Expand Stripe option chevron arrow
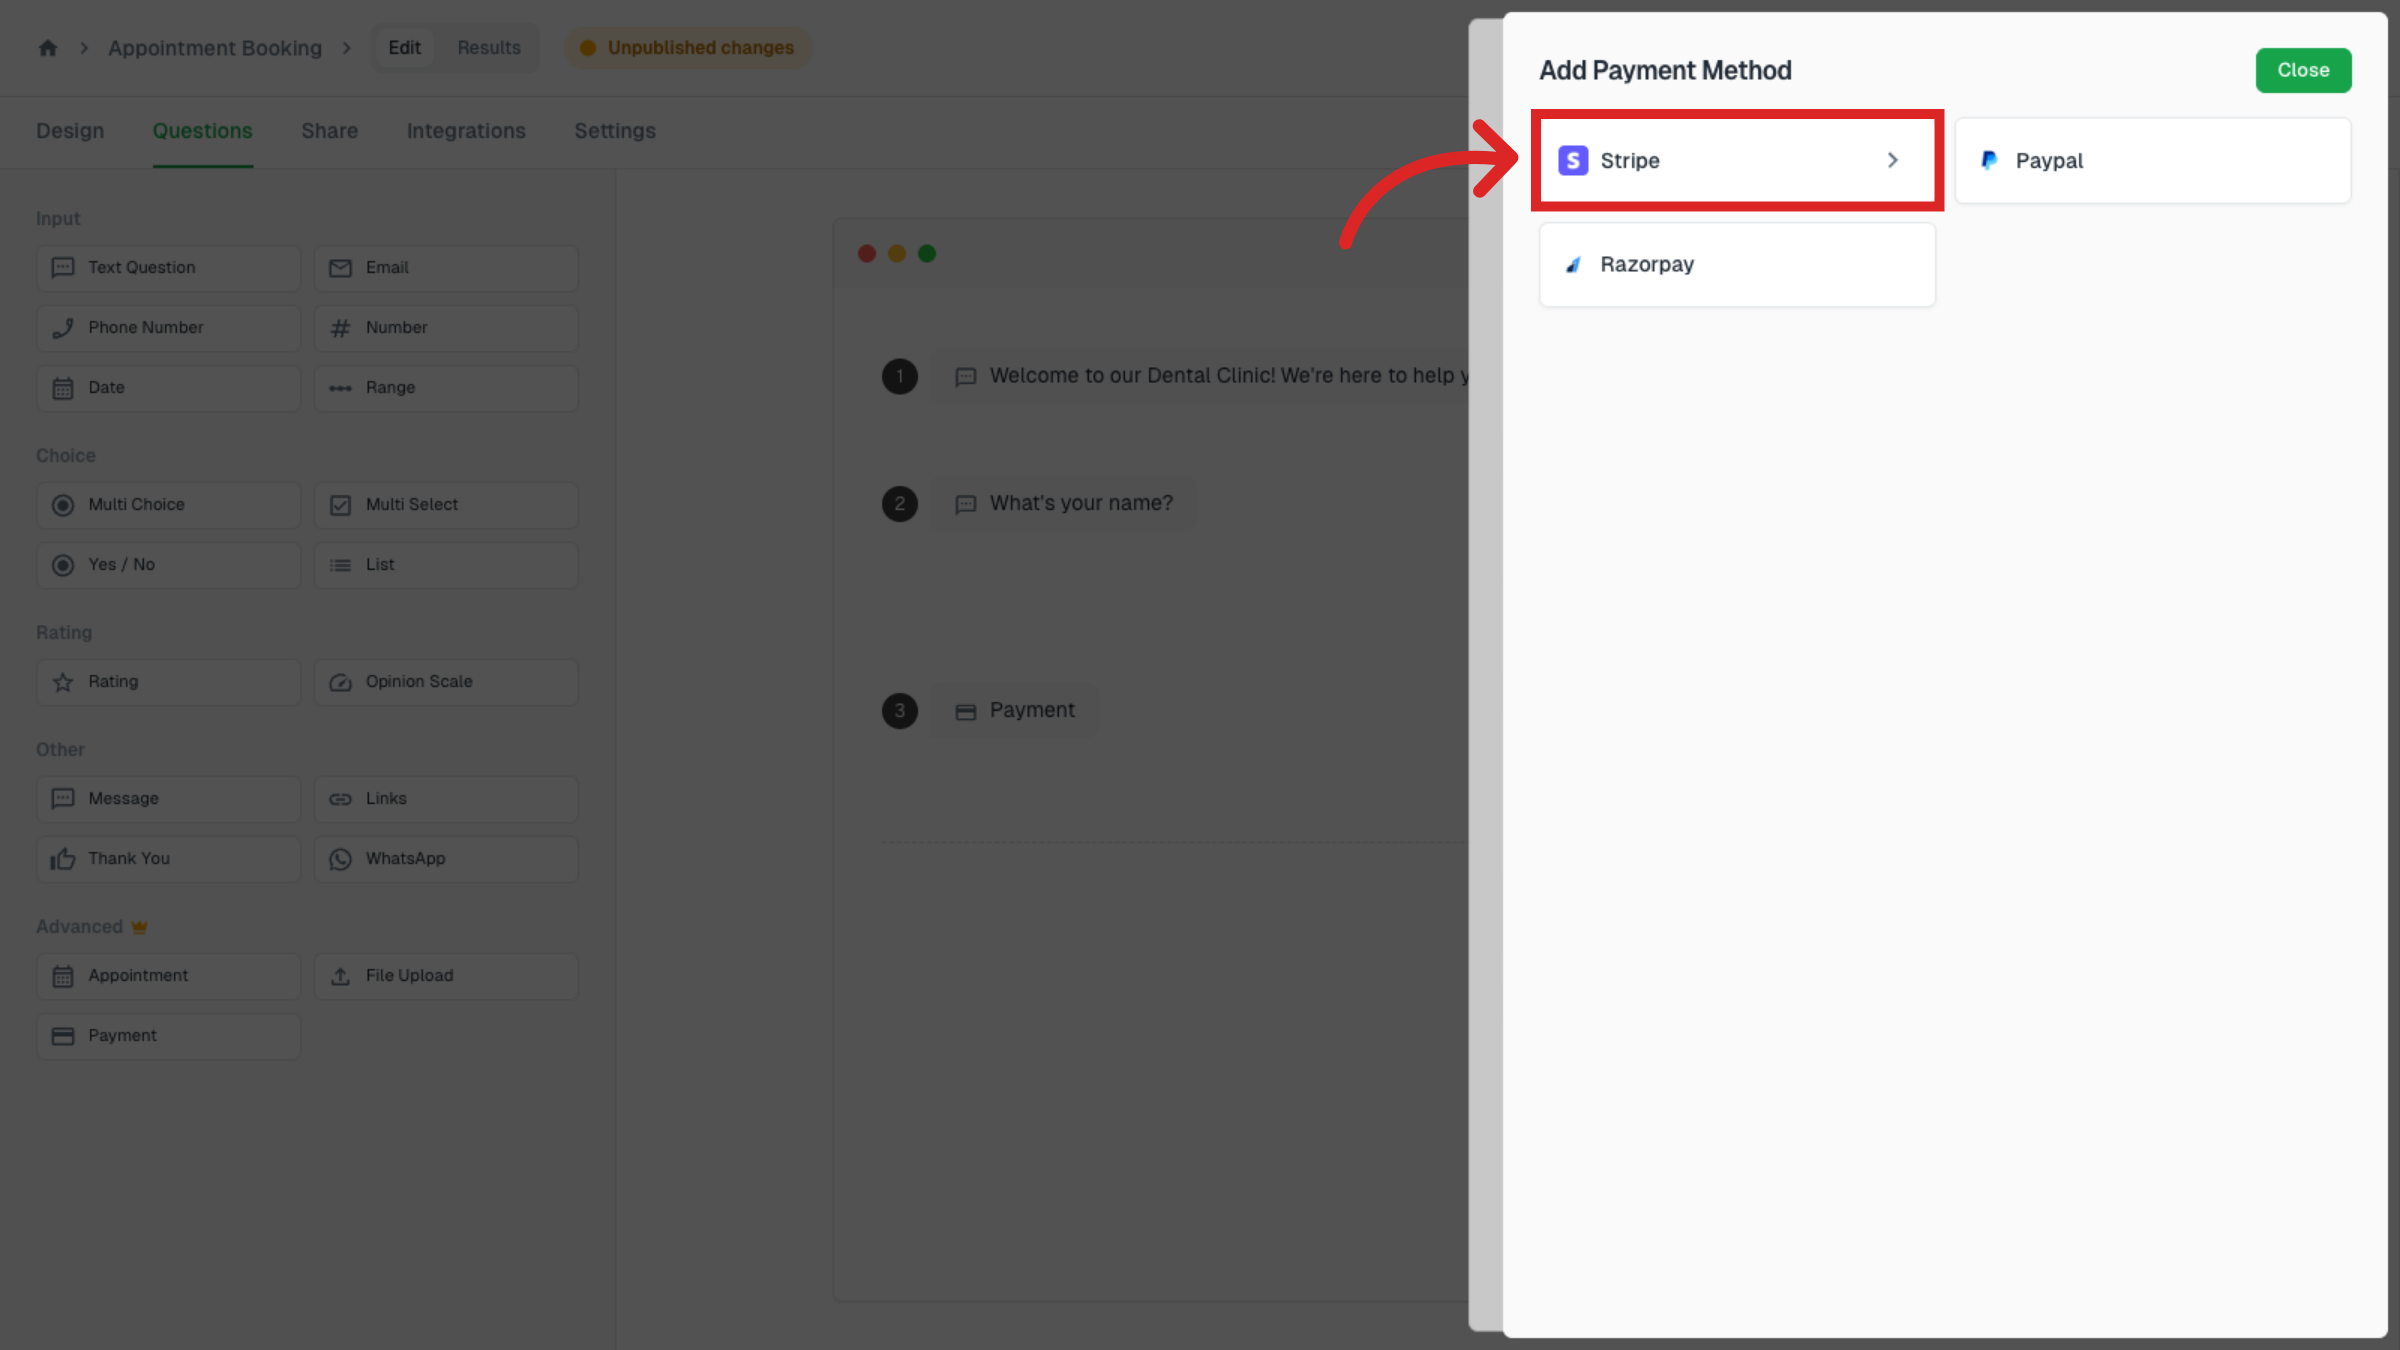Viewport: 2400px width, 1350px height. pyautogui.click(x=1892, y=160)
